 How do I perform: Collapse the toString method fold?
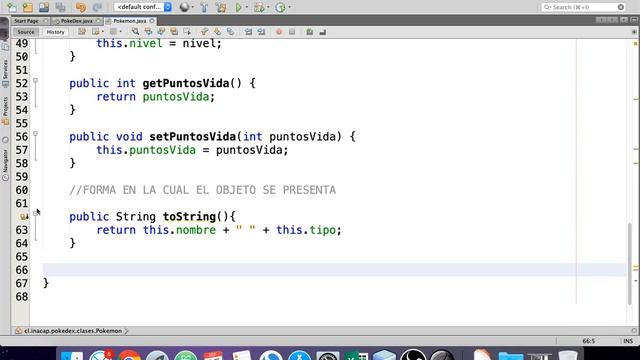tap(36, 213)
